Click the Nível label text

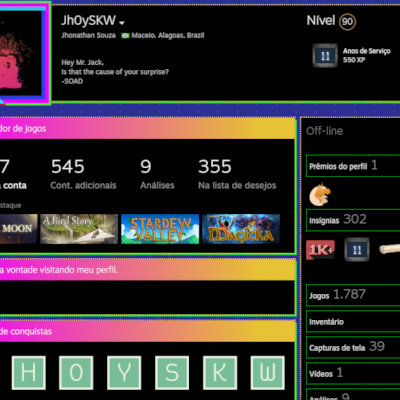(x=321, y=21)
